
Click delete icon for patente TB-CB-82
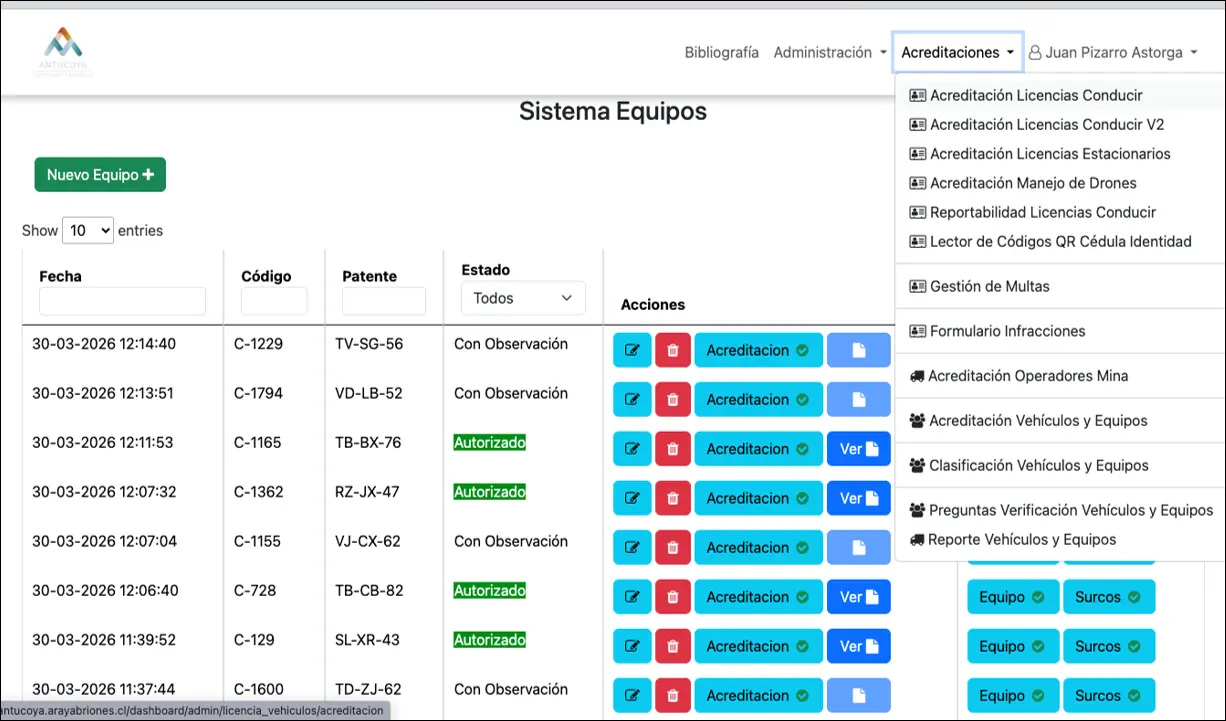pyautogui.click(x=673, y=597)
